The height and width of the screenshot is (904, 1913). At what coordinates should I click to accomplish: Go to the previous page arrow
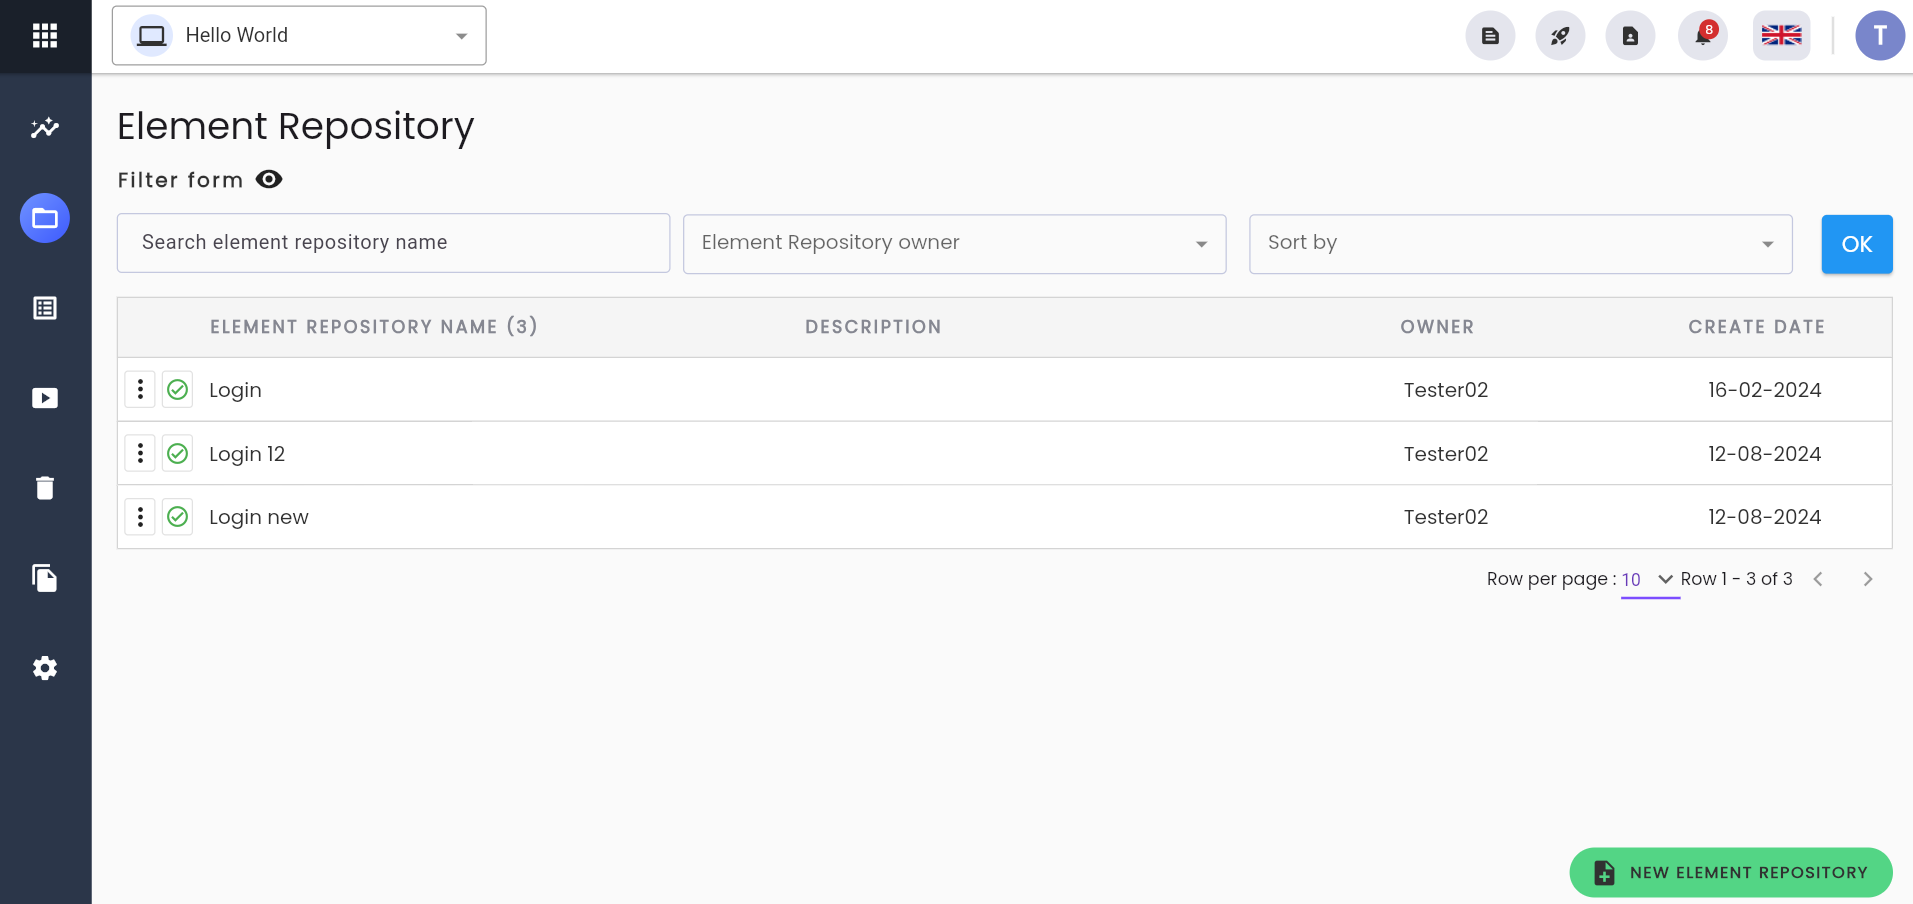(1818, 579)
